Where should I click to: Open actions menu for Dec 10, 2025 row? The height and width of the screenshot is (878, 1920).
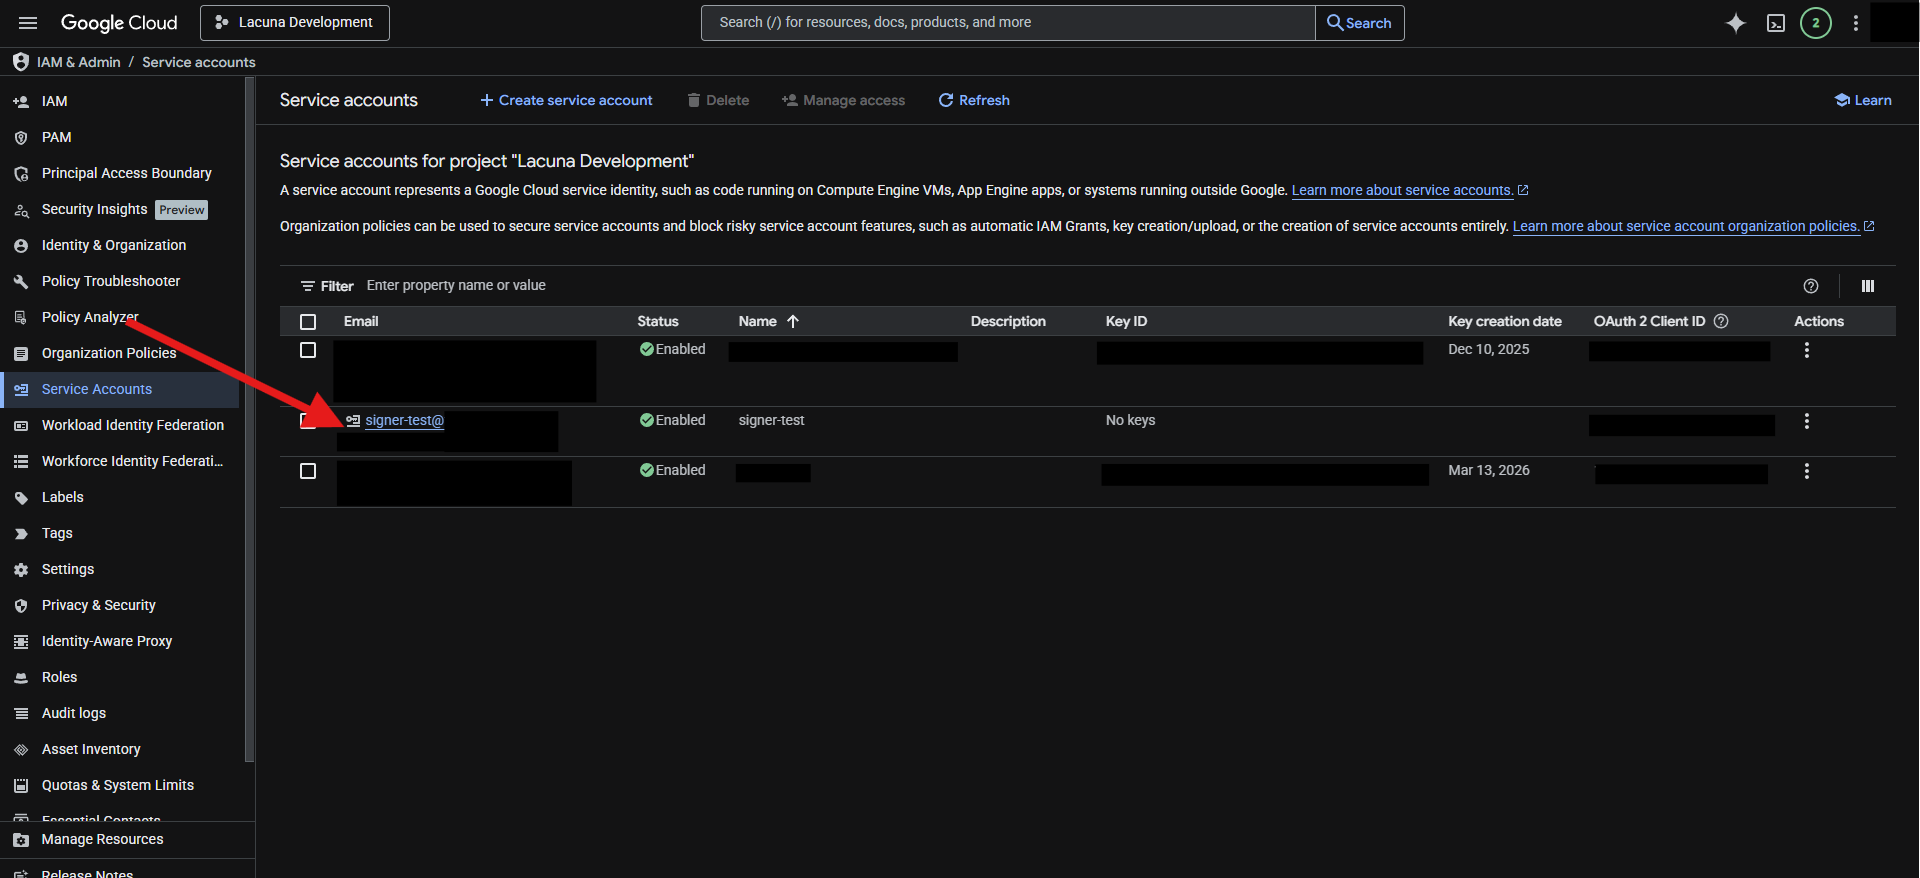(x=1806, y=350)
